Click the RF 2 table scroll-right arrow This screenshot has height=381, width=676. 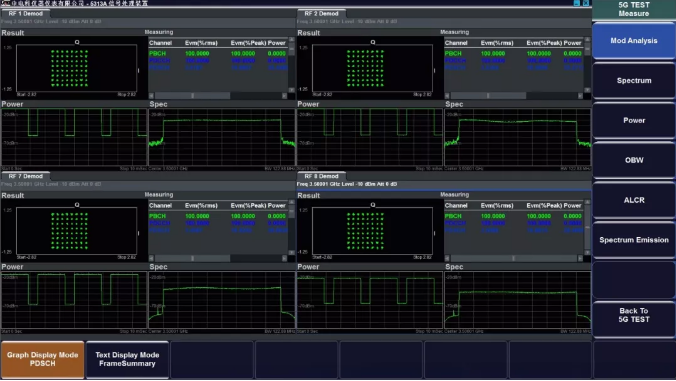pyautogui.click(x=580, y=96)
